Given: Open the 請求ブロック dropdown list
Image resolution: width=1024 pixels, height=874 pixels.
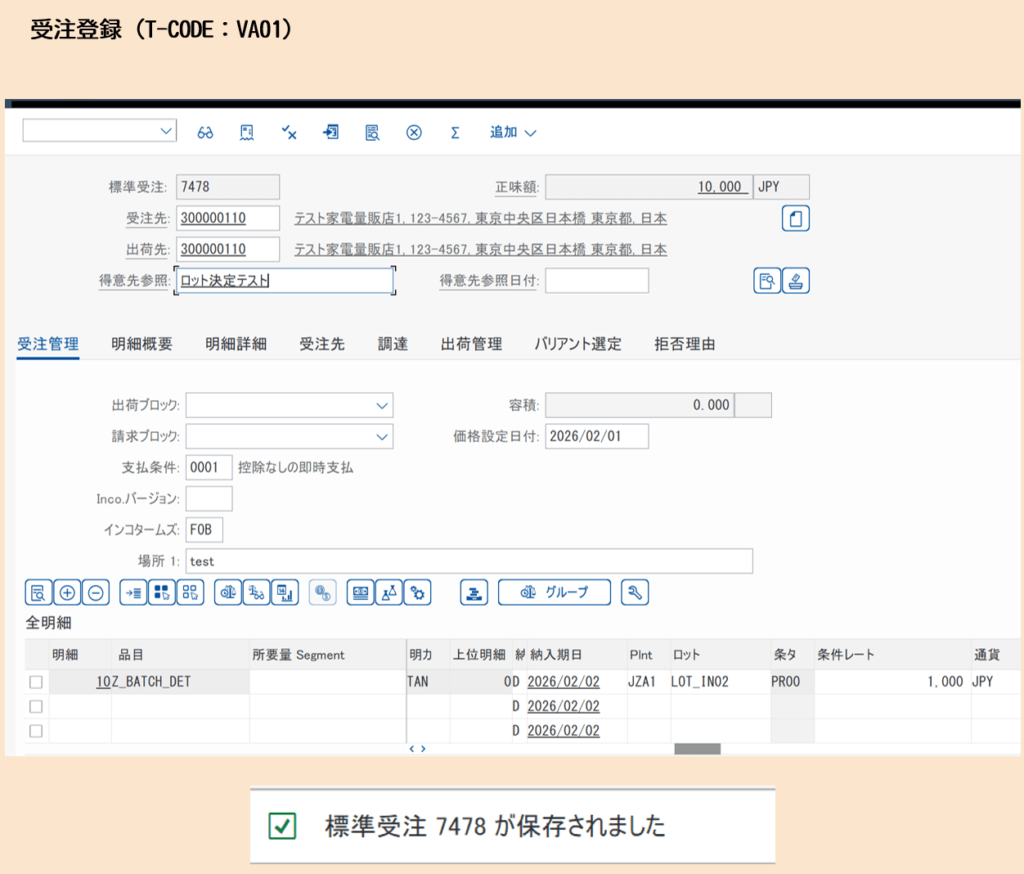Looking at the screenshot, I should coord(381,436).
